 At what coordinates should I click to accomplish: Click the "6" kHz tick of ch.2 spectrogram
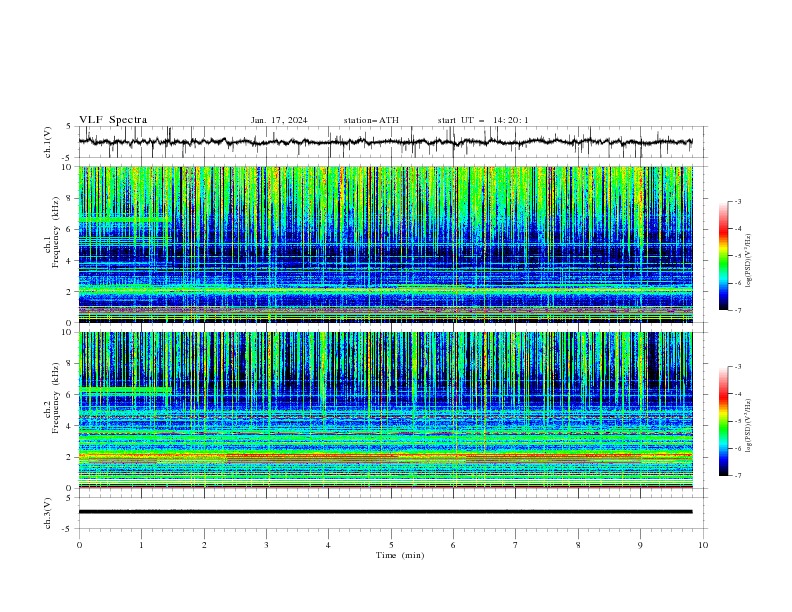(70, 395)
